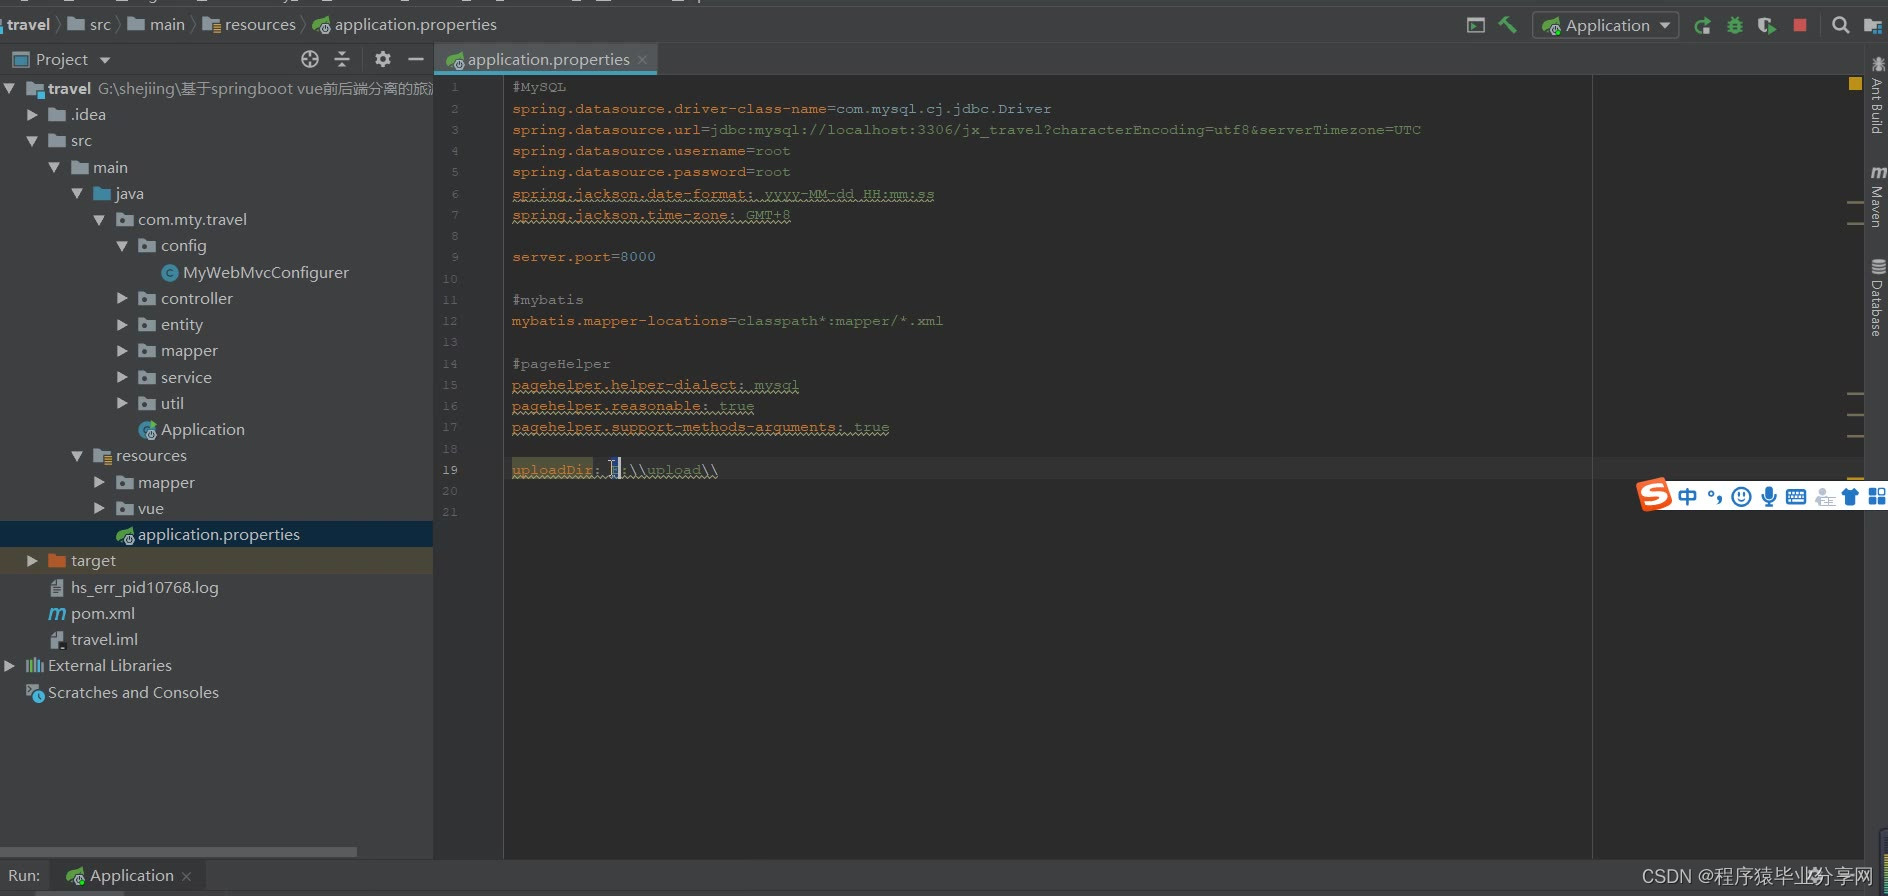Click the Sogou skin shirt icon

click(1850, 496)
